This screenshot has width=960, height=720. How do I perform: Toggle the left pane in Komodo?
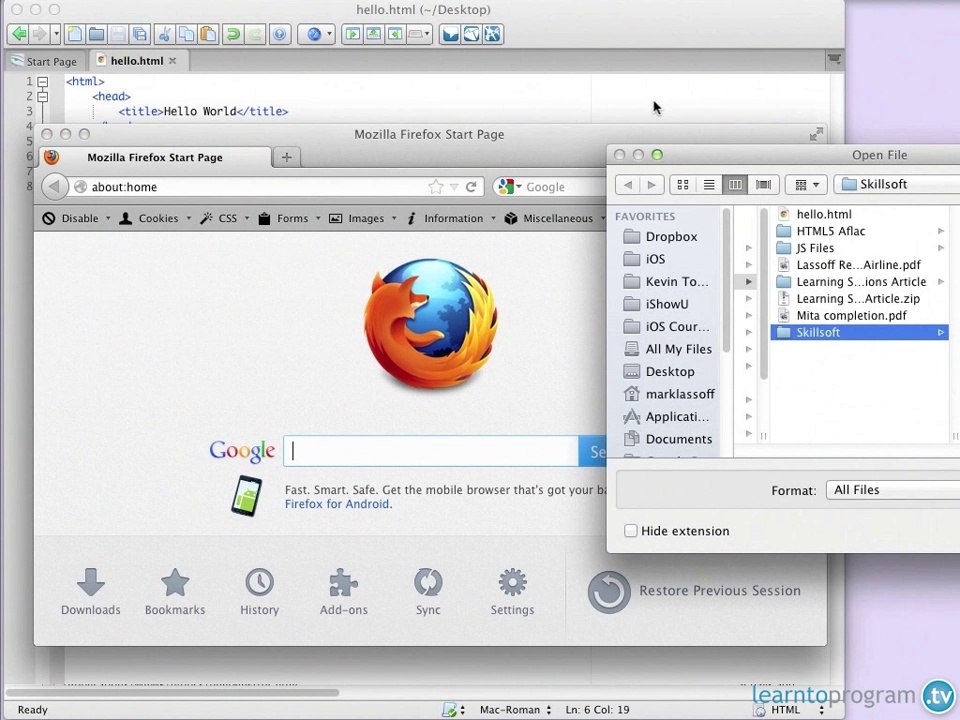353,34
